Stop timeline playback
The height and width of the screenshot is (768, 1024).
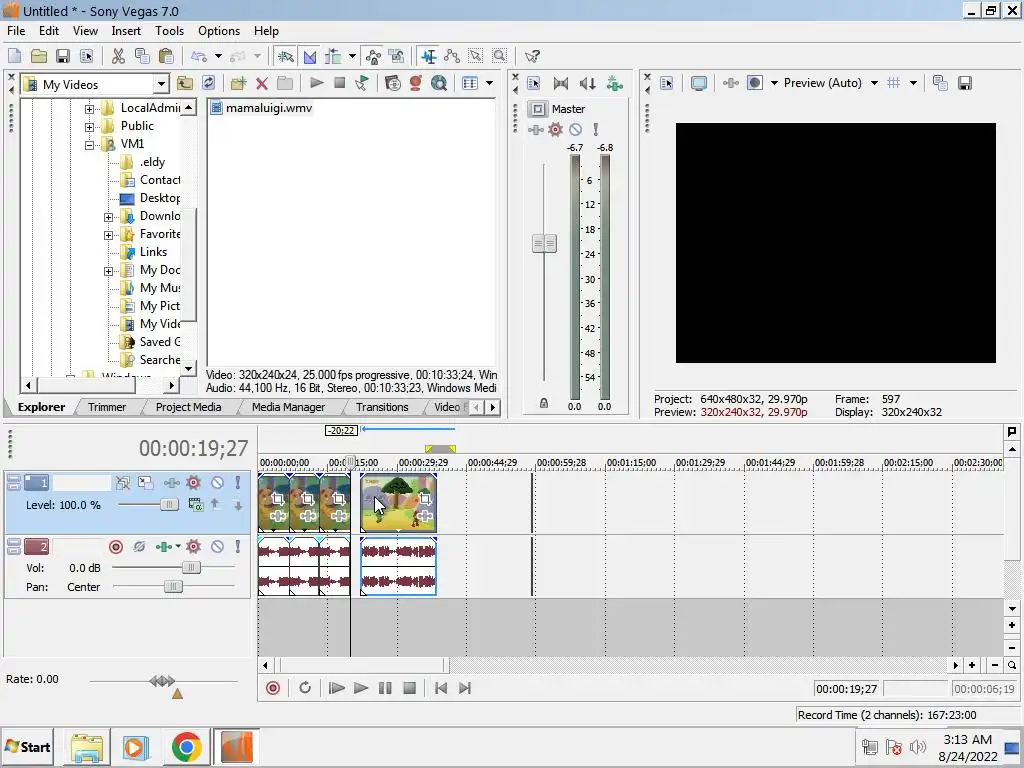tap(409, 688)
